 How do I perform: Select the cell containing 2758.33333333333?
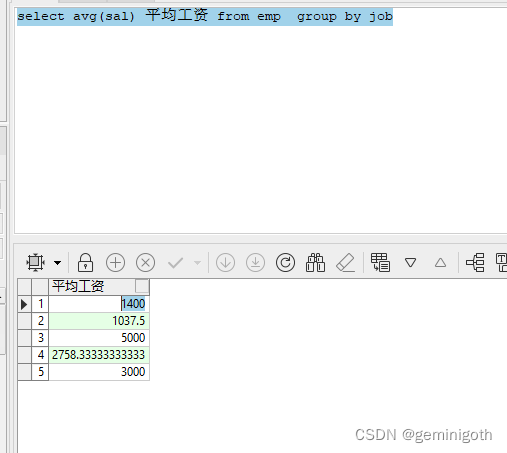point(99,355)
